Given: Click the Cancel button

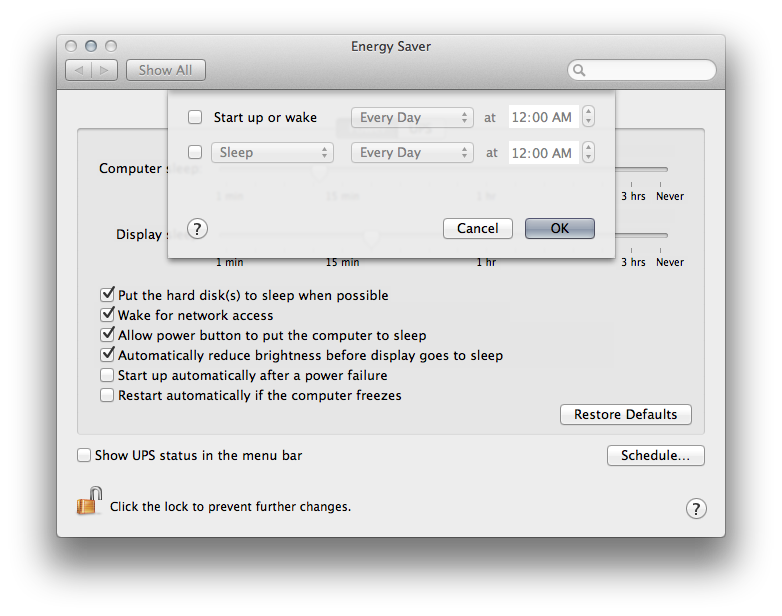Looking at the screenshot, I should pyautogui.click(x=478, y=228).
